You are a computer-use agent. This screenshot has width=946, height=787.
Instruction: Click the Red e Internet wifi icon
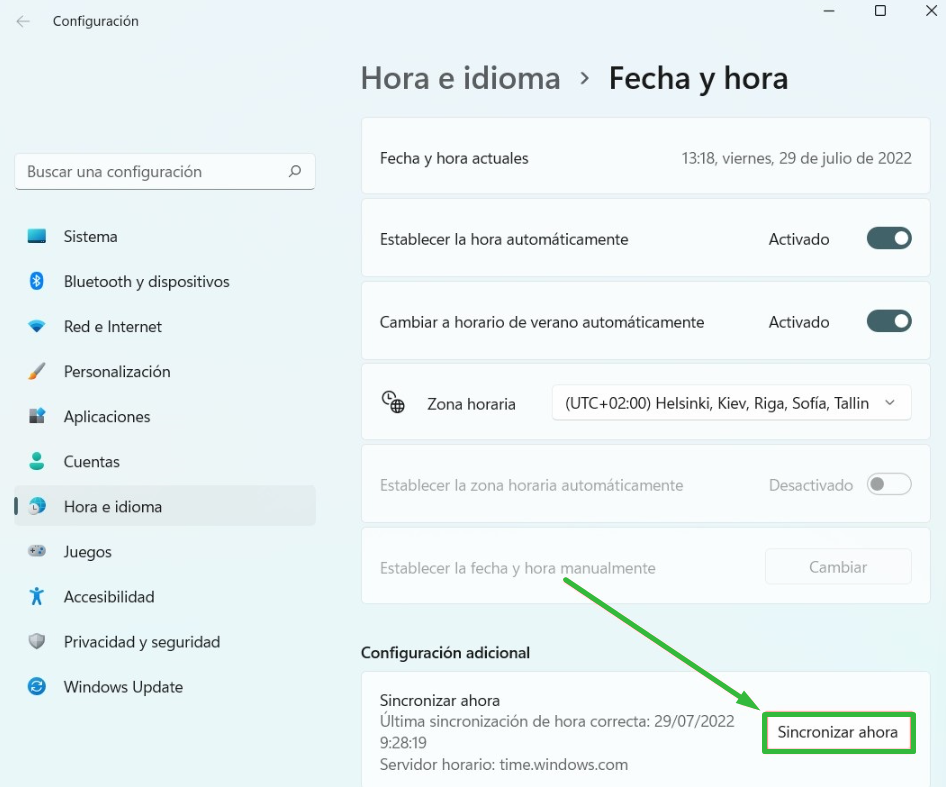click(x=37, y=327)
